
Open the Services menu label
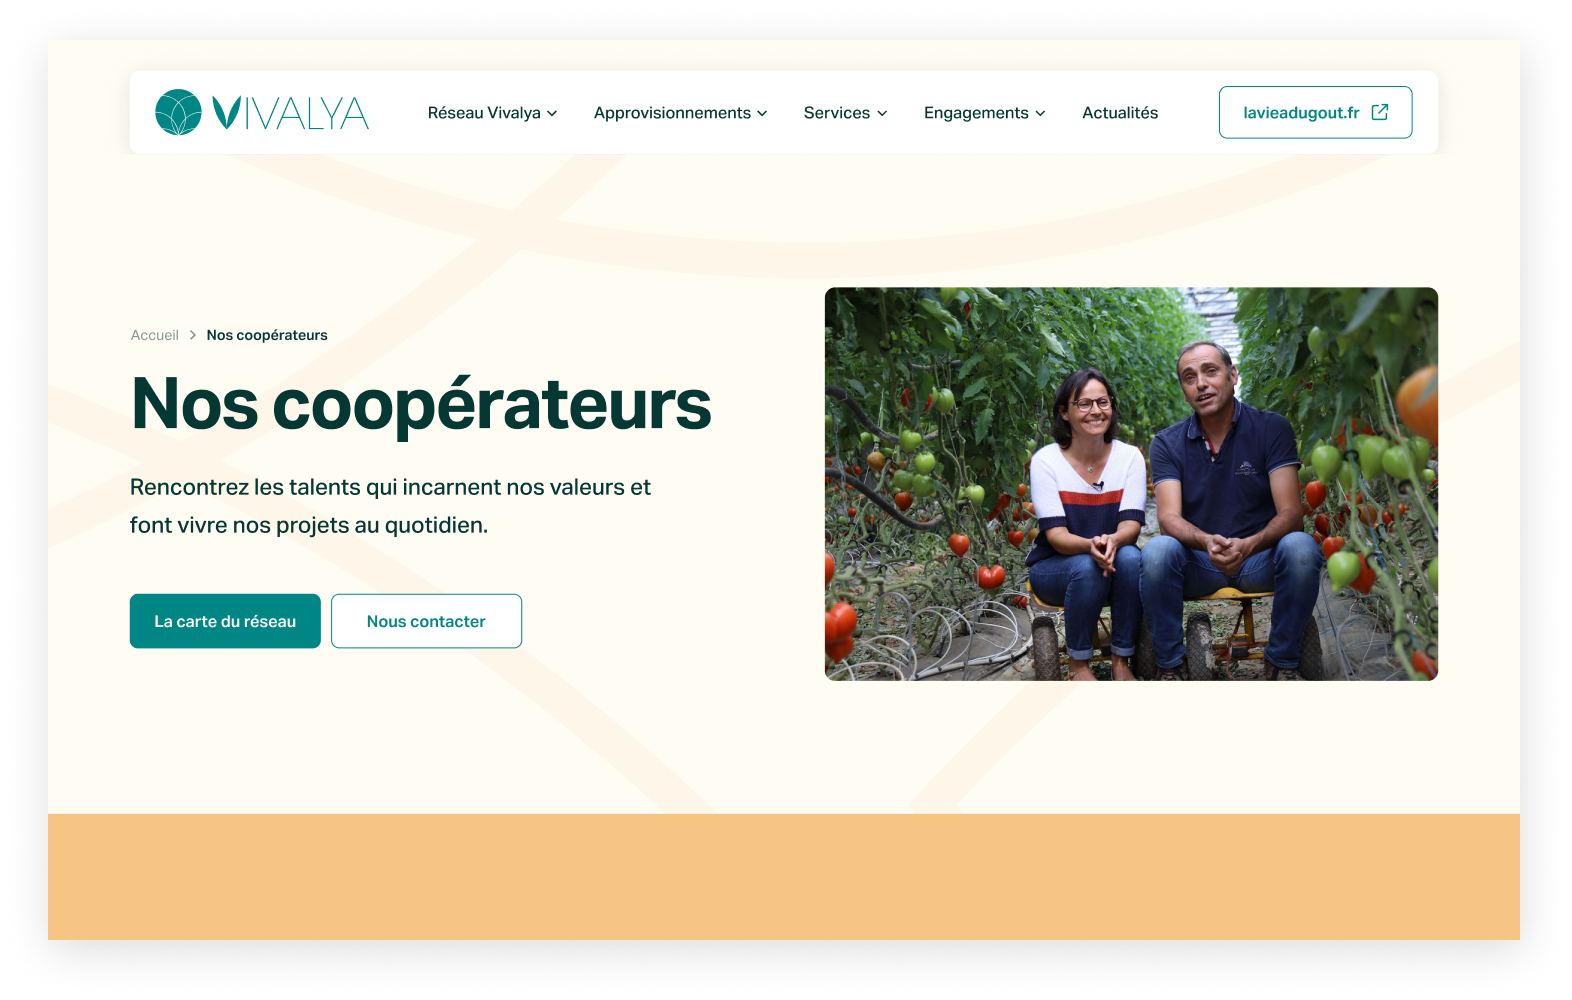(x=837, y=113)
